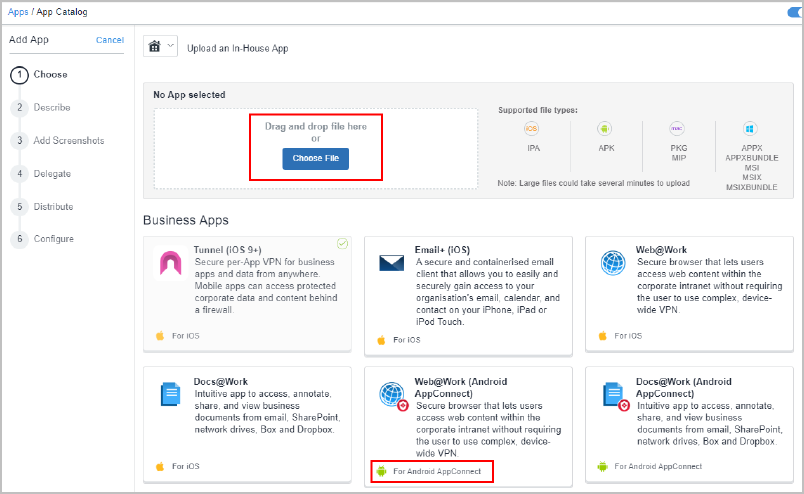Click the Choose File button
The width and height of the screenshot is (804, 494).
[315, 159]
